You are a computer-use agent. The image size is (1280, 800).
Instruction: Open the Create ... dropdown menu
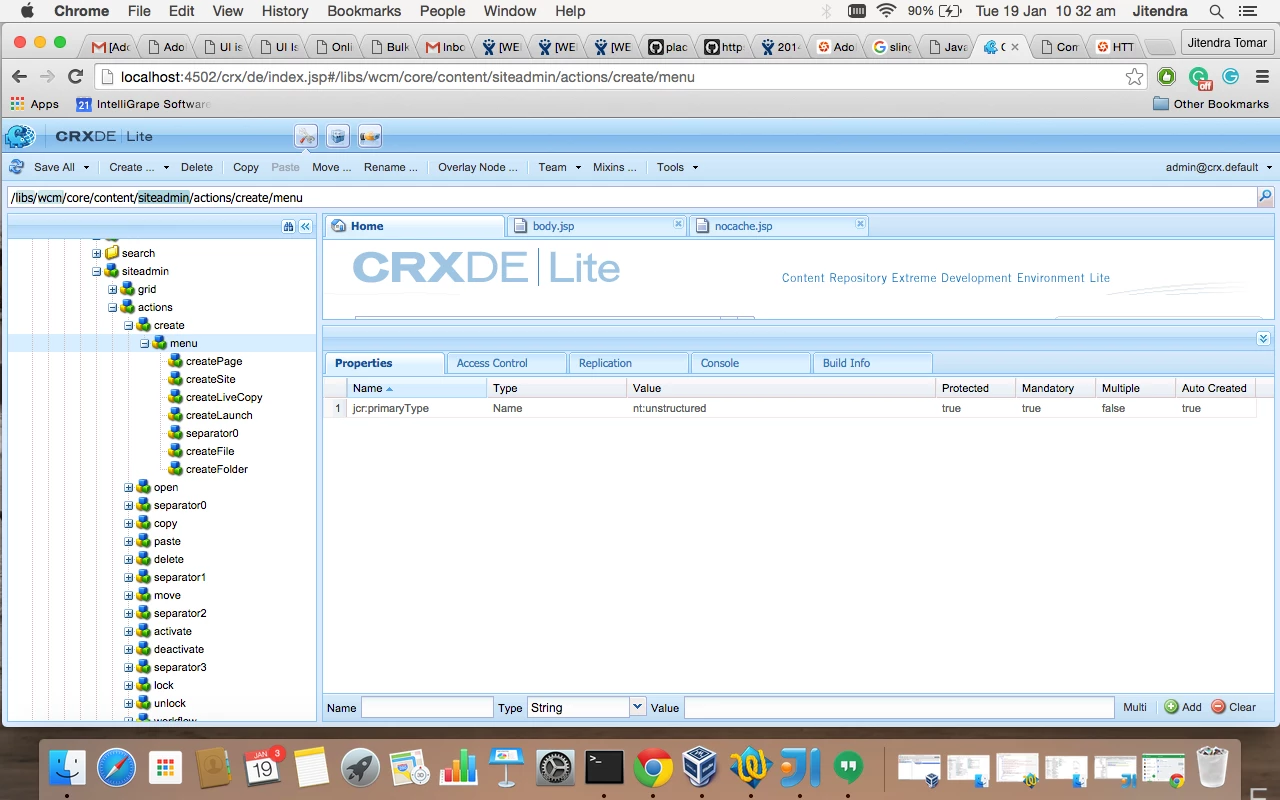point(139,167)
